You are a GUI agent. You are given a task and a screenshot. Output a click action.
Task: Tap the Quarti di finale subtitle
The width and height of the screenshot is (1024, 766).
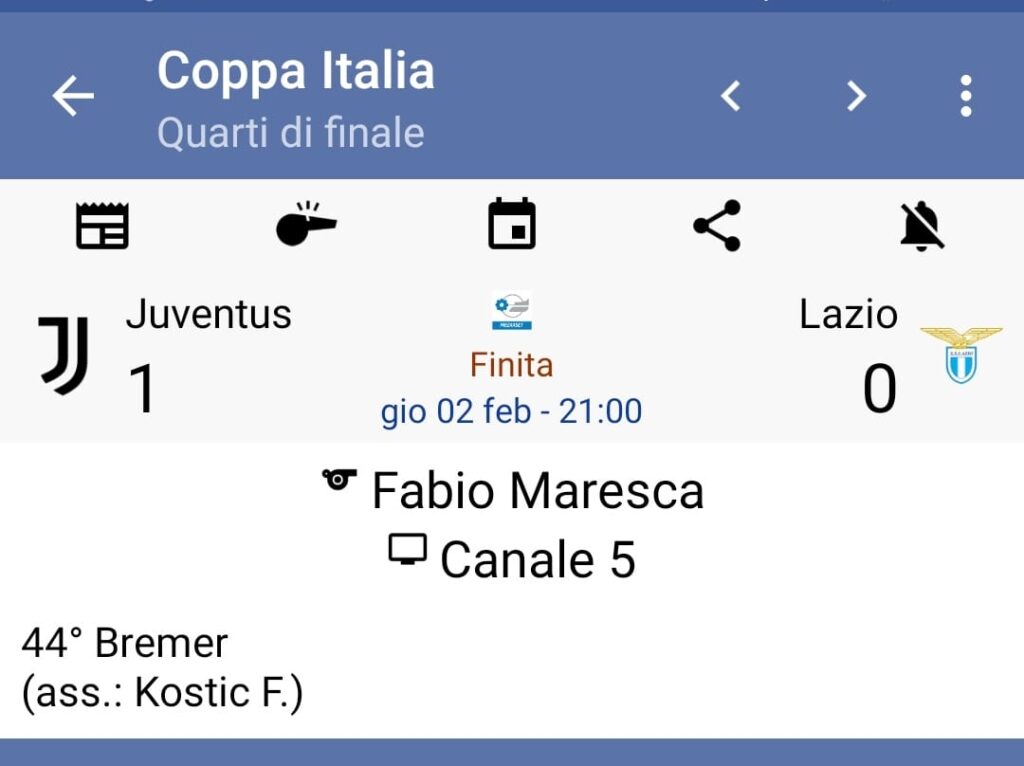tap(290, 133)
